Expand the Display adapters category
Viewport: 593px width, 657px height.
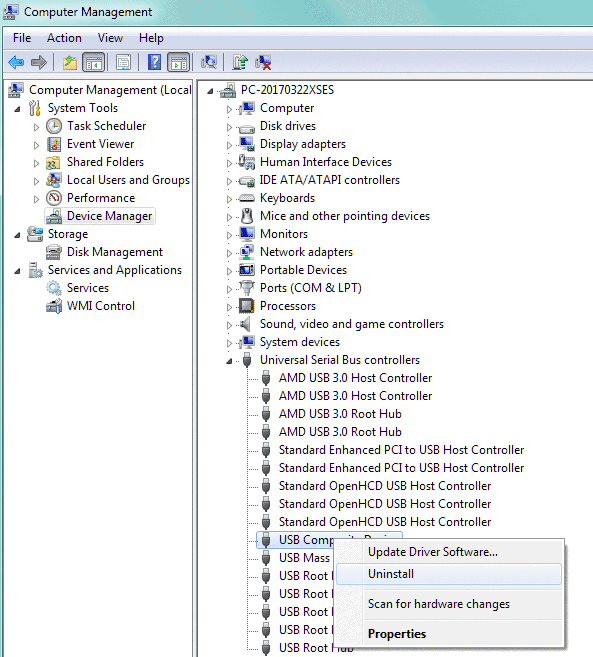pos(229,145)
